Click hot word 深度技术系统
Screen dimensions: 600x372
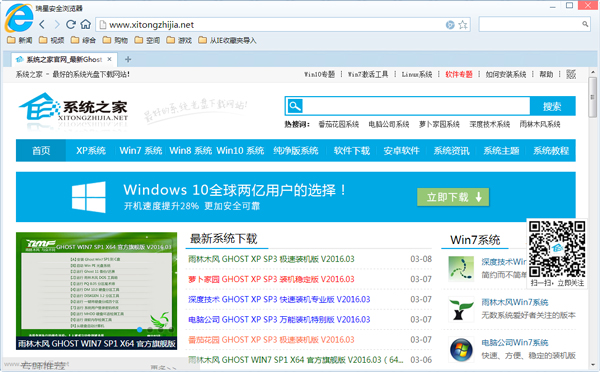pos(490,124)
